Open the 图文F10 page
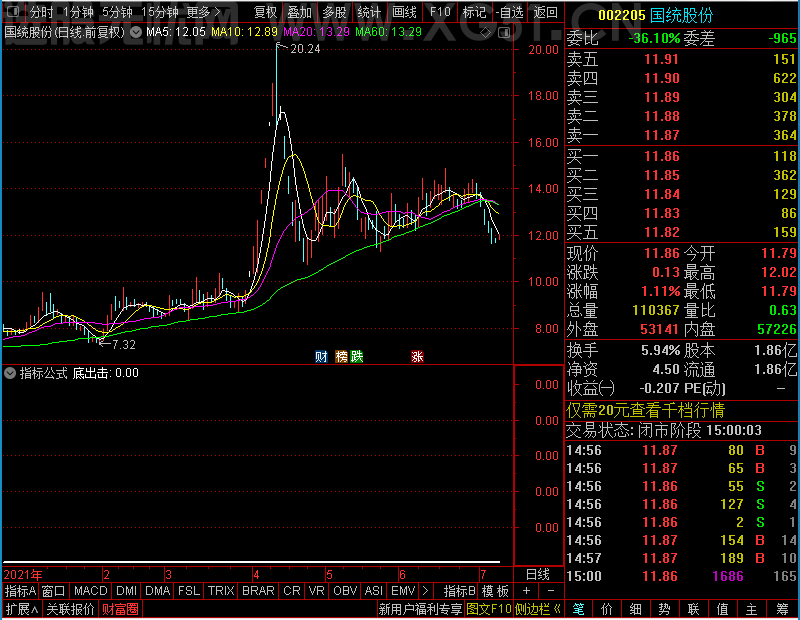Viewport: 800px width, 620px height. click(489, 609)
